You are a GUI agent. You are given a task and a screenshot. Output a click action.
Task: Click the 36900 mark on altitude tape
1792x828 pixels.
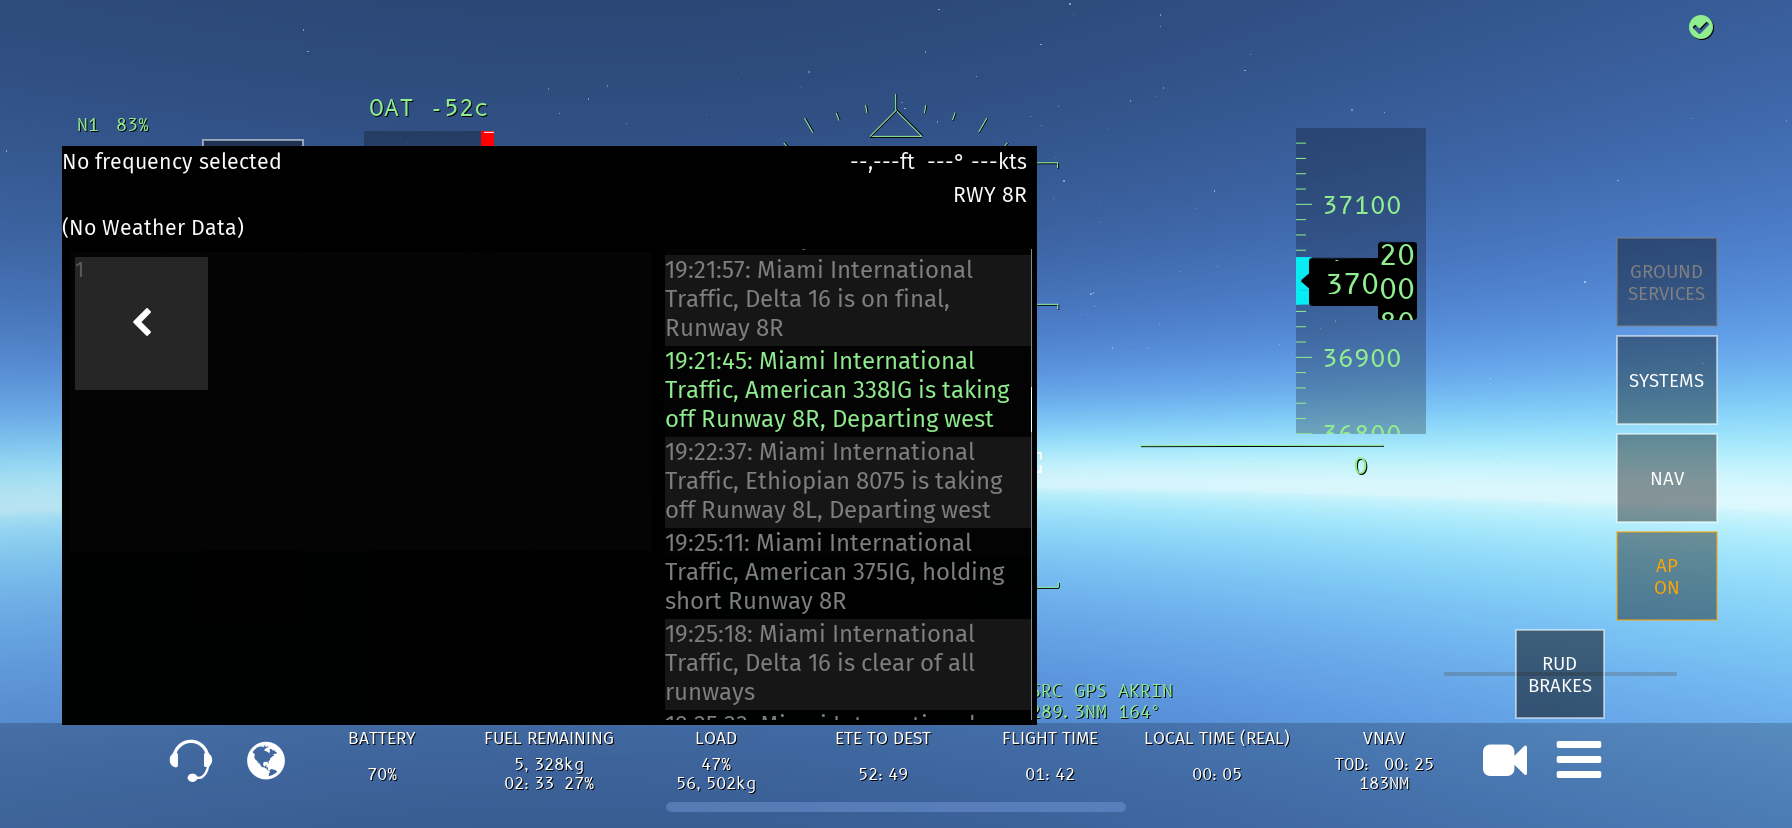point(1362,358)
